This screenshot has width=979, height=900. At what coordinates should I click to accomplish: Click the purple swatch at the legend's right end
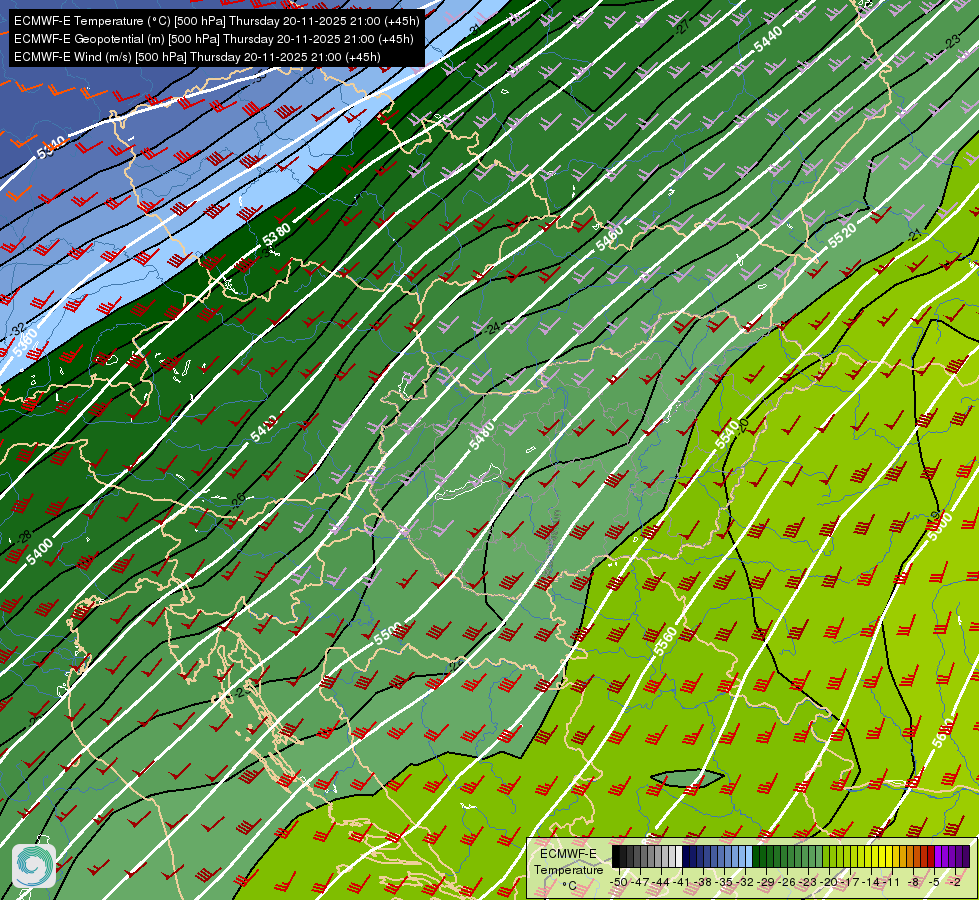(966, 856)
